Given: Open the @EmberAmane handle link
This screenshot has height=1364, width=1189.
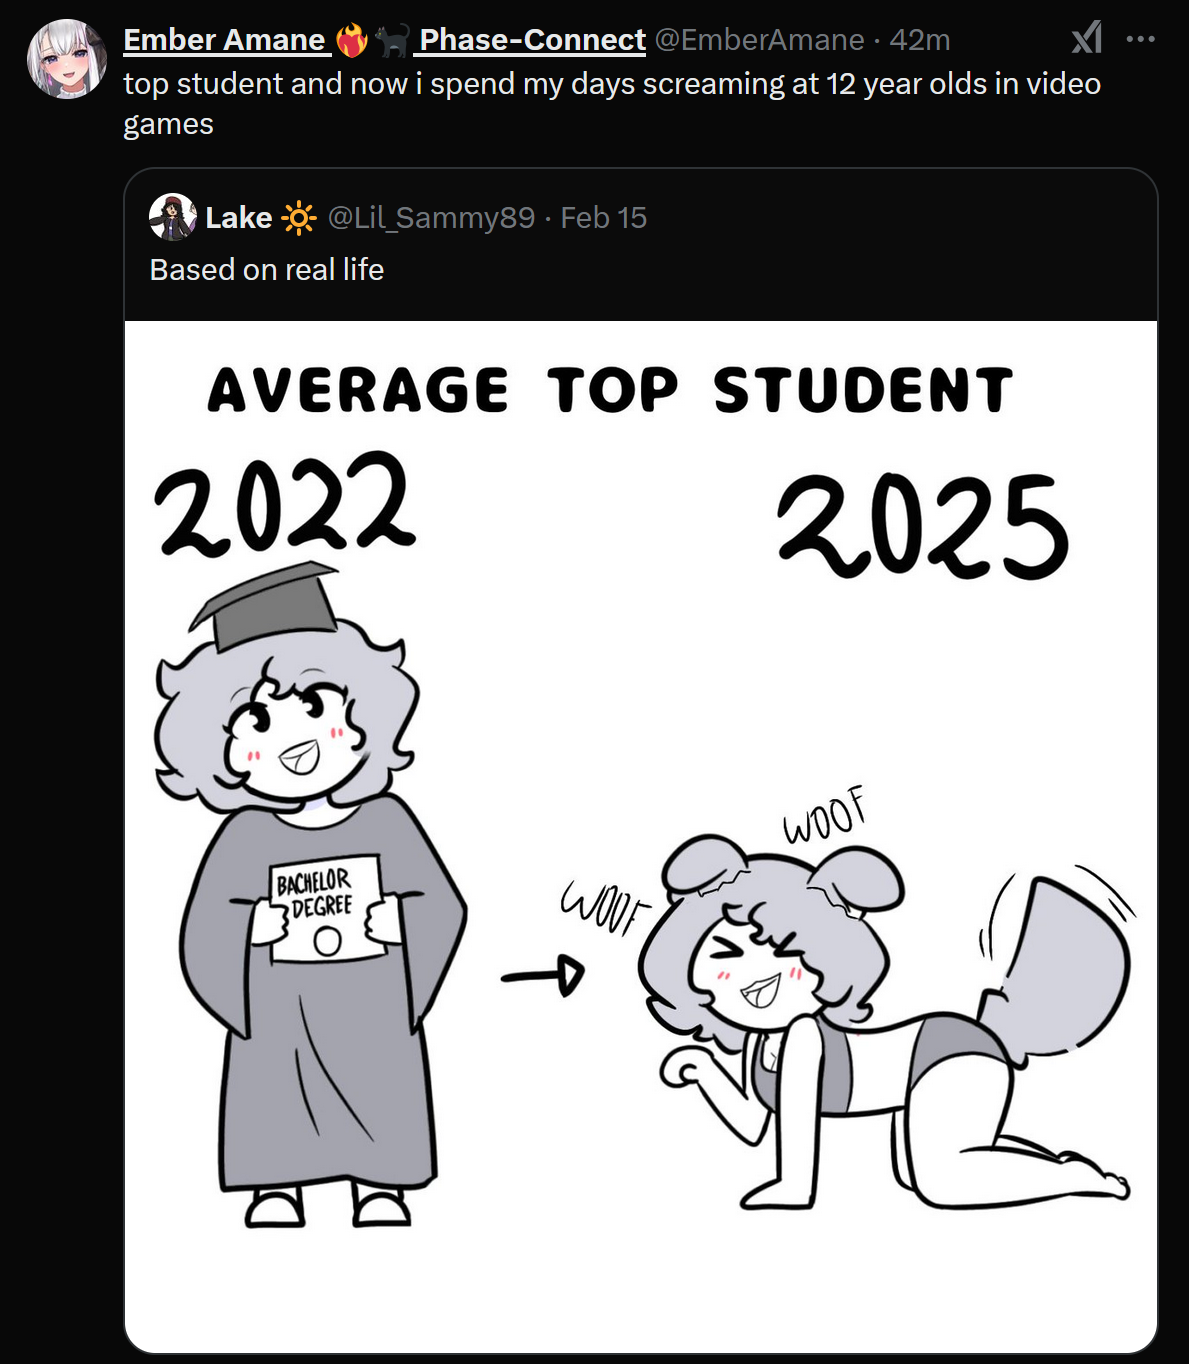Looking at the screenshot, I should click(759, 40).
